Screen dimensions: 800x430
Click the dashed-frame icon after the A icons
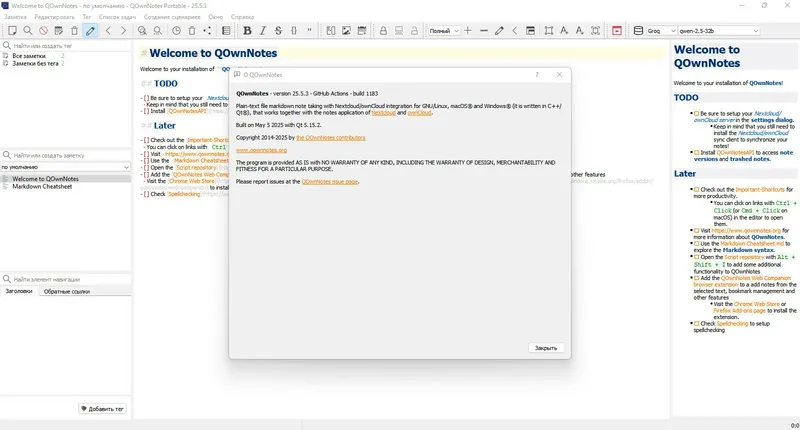[595, 31]
